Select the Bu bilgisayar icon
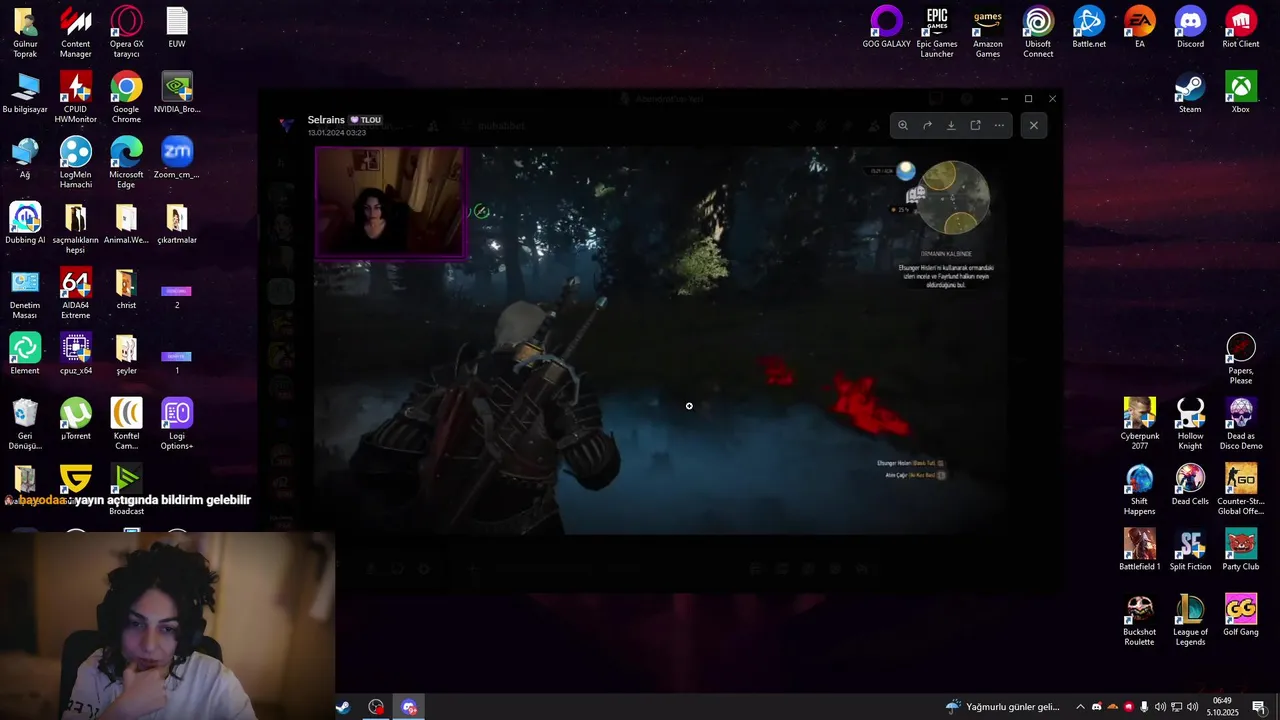 pos(25,93)
